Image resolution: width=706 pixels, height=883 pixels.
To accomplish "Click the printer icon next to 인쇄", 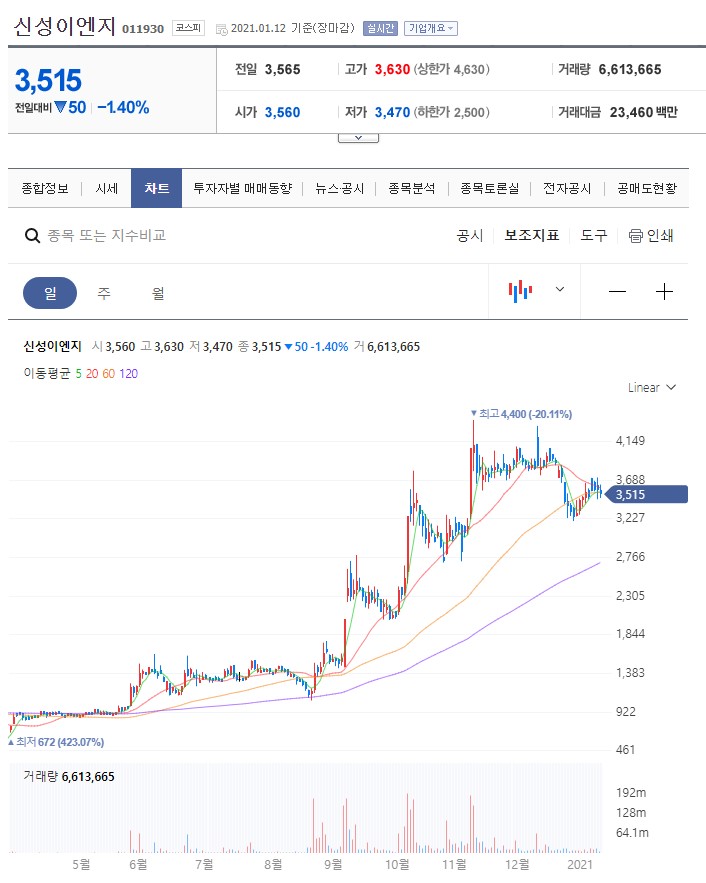I will click(635, 236).
